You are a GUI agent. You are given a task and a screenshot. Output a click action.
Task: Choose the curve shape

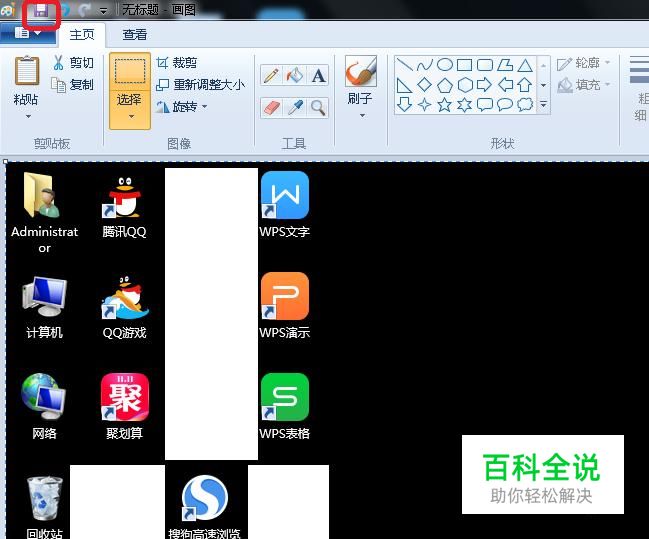pos(424,65)
